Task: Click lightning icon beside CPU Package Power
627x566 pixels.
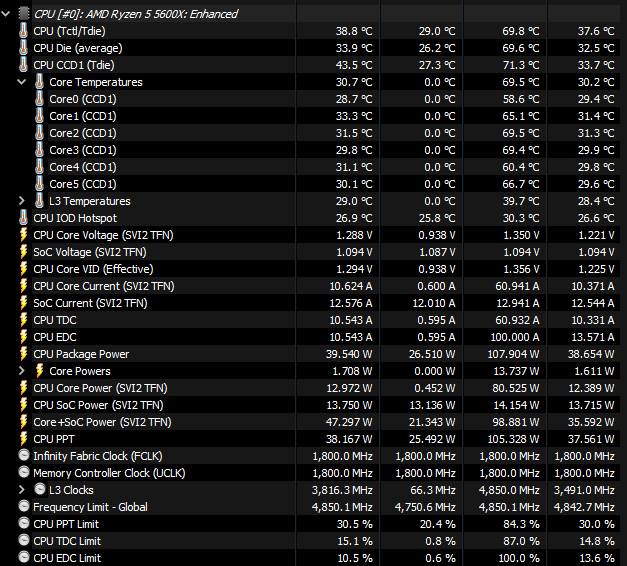Action: click(x=24, y=354)
